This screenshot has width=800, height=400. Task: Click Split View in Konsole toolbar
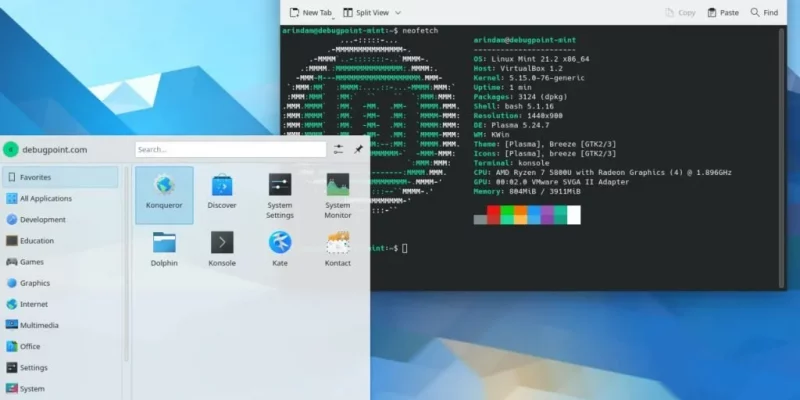pyautogui.click(x=365, y=13)
